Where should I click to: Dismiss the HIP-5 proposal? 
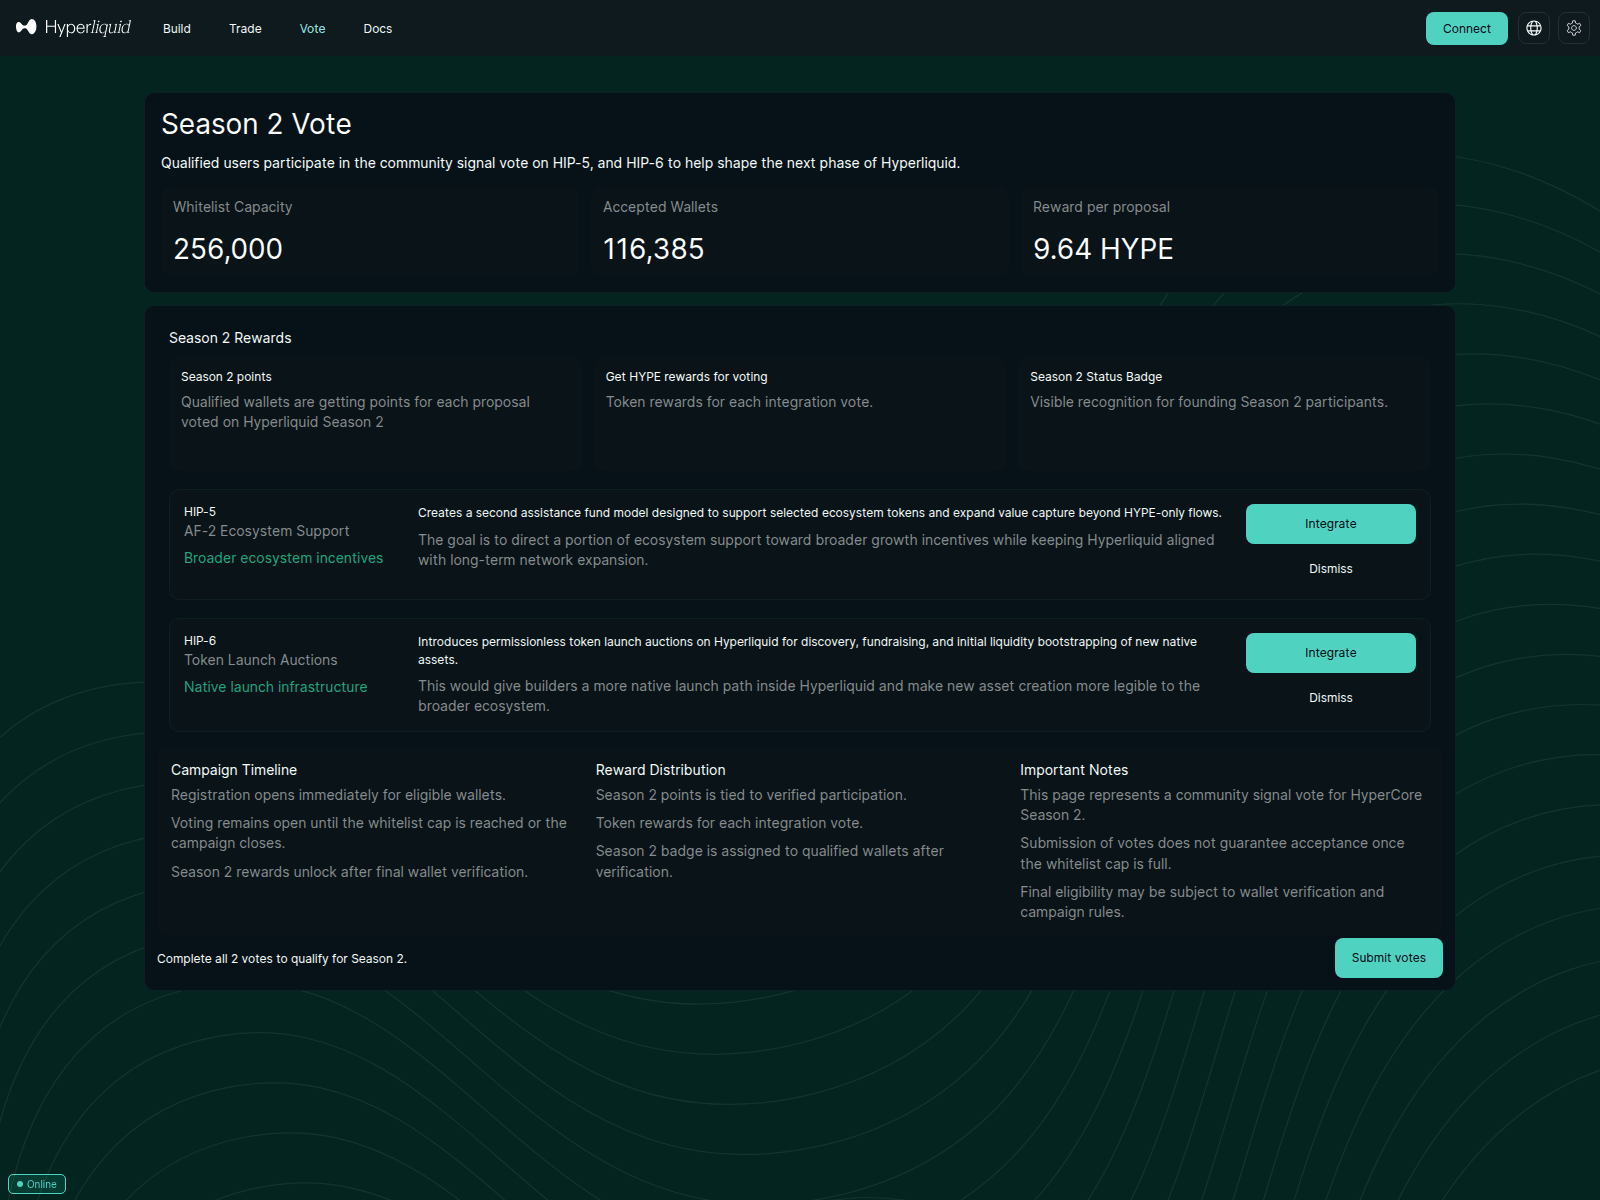click(x=1331, y=569)
